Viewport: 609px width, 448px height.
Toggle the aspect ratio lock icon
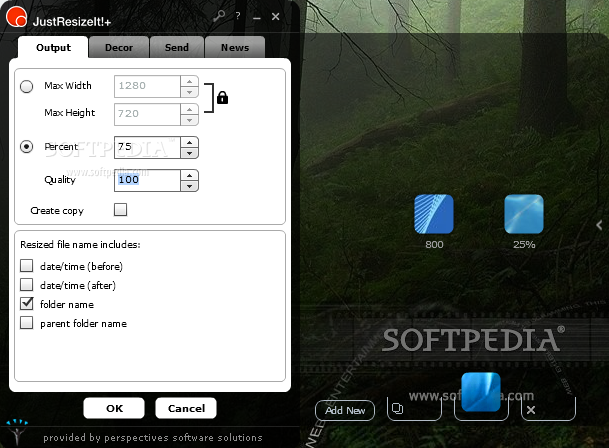[x=222, y=97]
